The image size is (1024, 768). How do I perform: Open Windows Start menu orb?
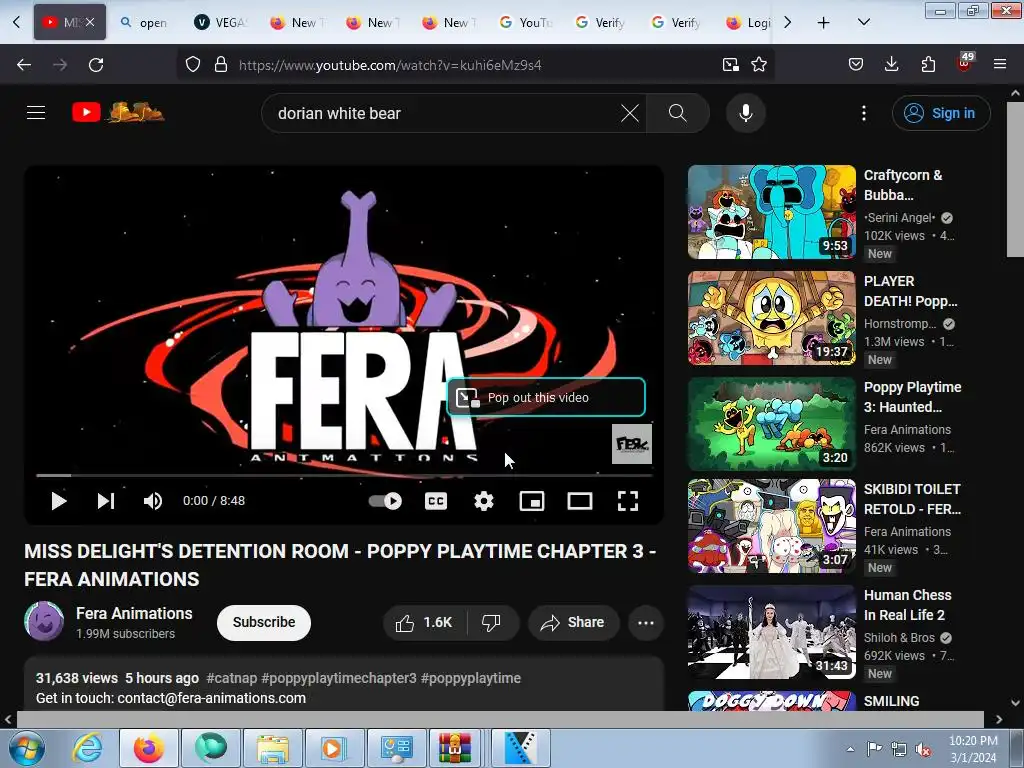27,748
